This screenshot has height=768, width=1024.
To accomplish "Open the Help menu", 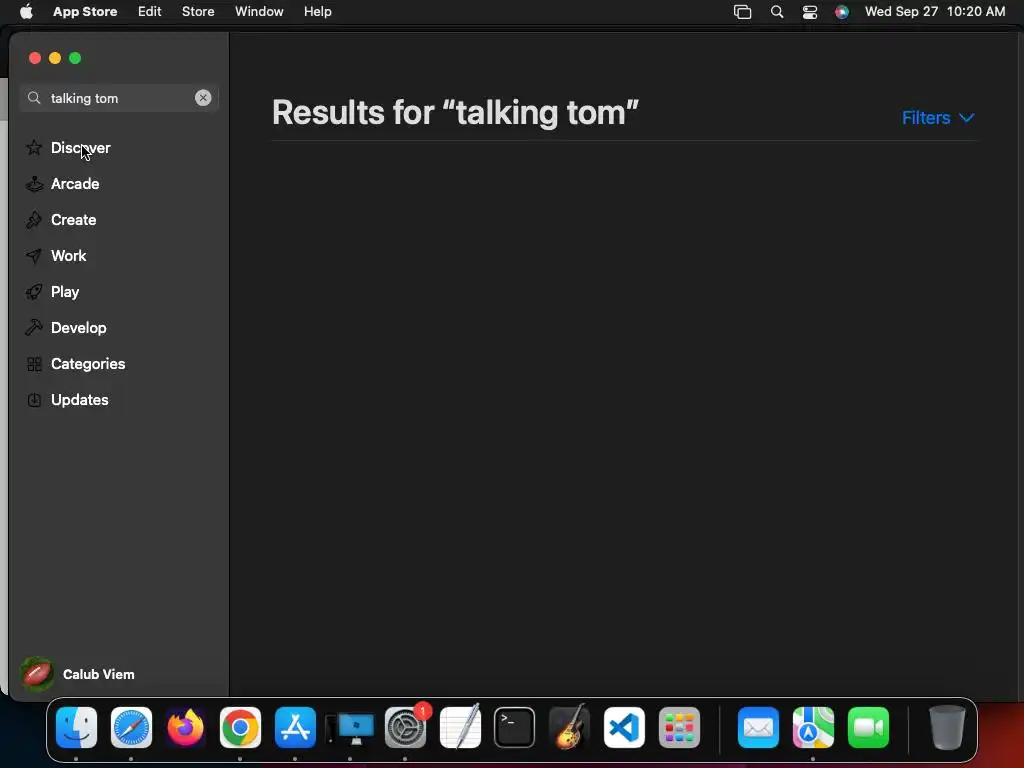I will click(317, 11).
